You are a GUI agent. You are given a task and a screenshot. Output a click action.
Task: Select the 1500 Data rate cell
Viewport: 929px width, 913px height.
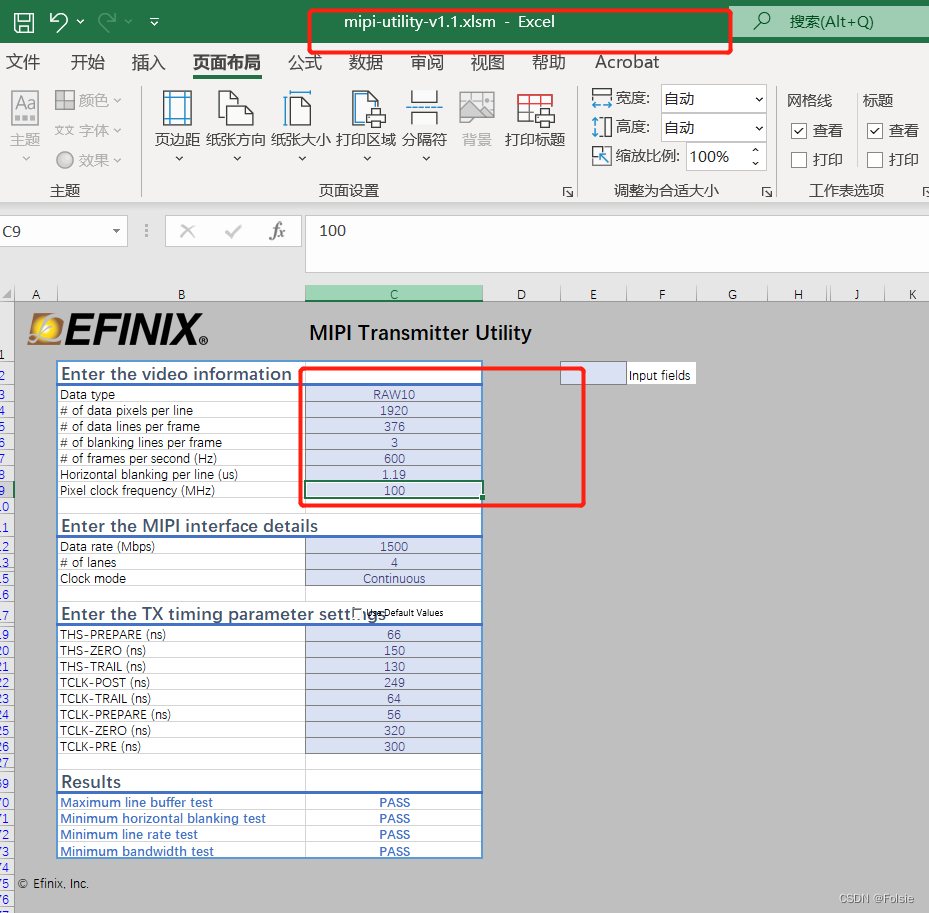point(394,546)
